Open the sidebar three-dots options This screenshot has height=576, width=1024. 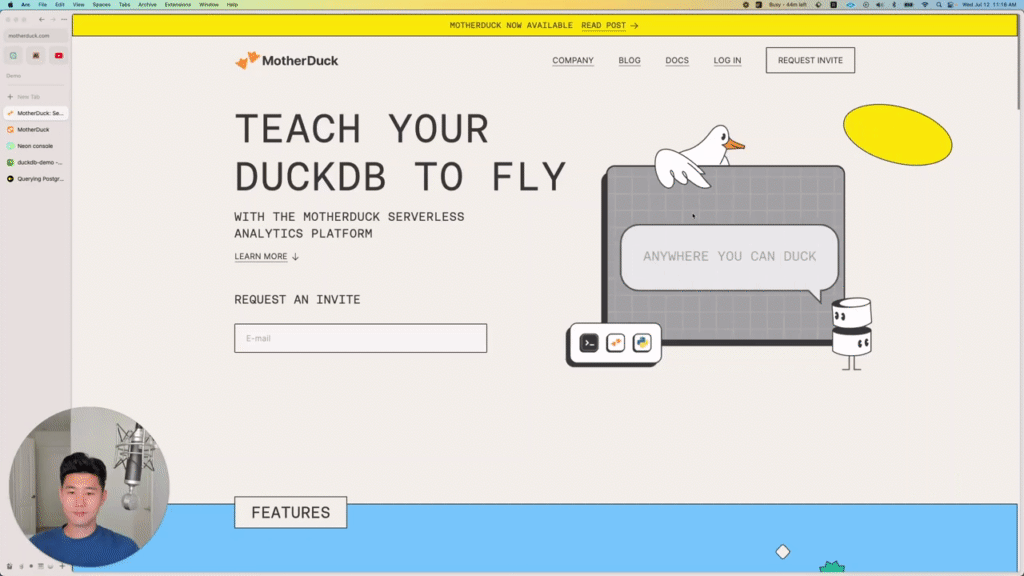[x=64, y=20]
